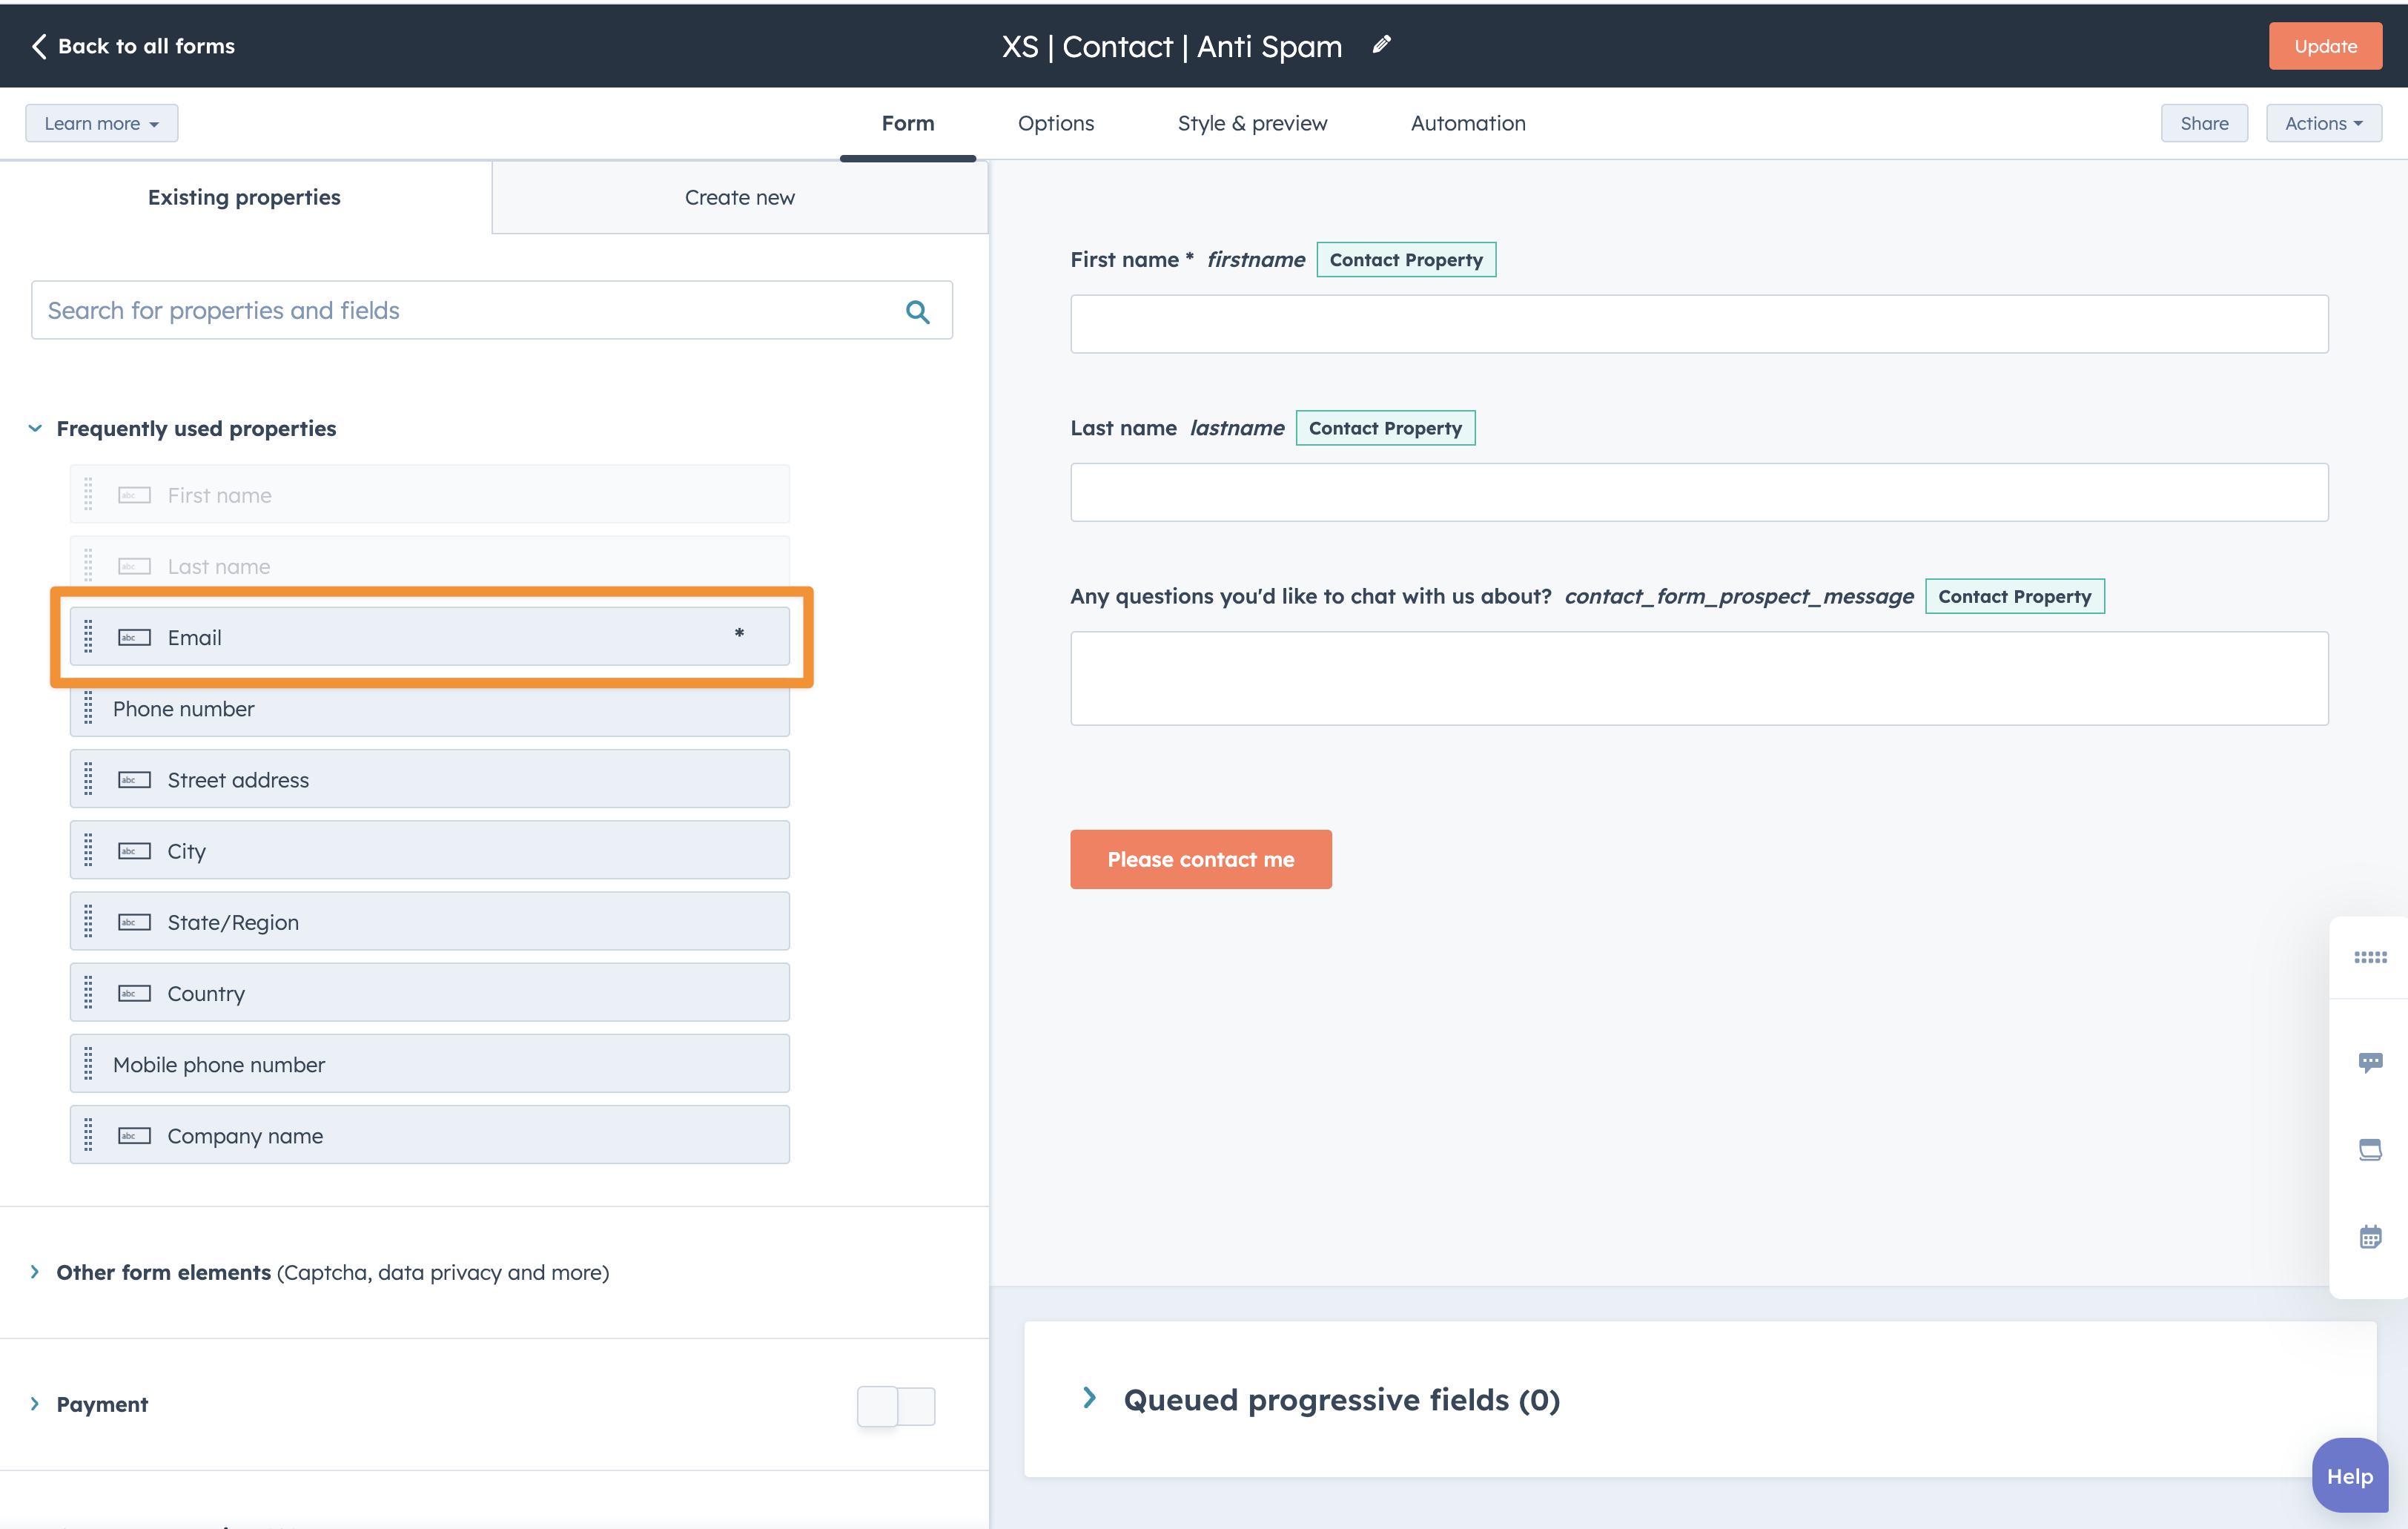This screenshot has width=2408, height=1529.
Task: Click the contact_form_prospect_message internal name
Action: pyautogui.click(x=1738, y=597)
